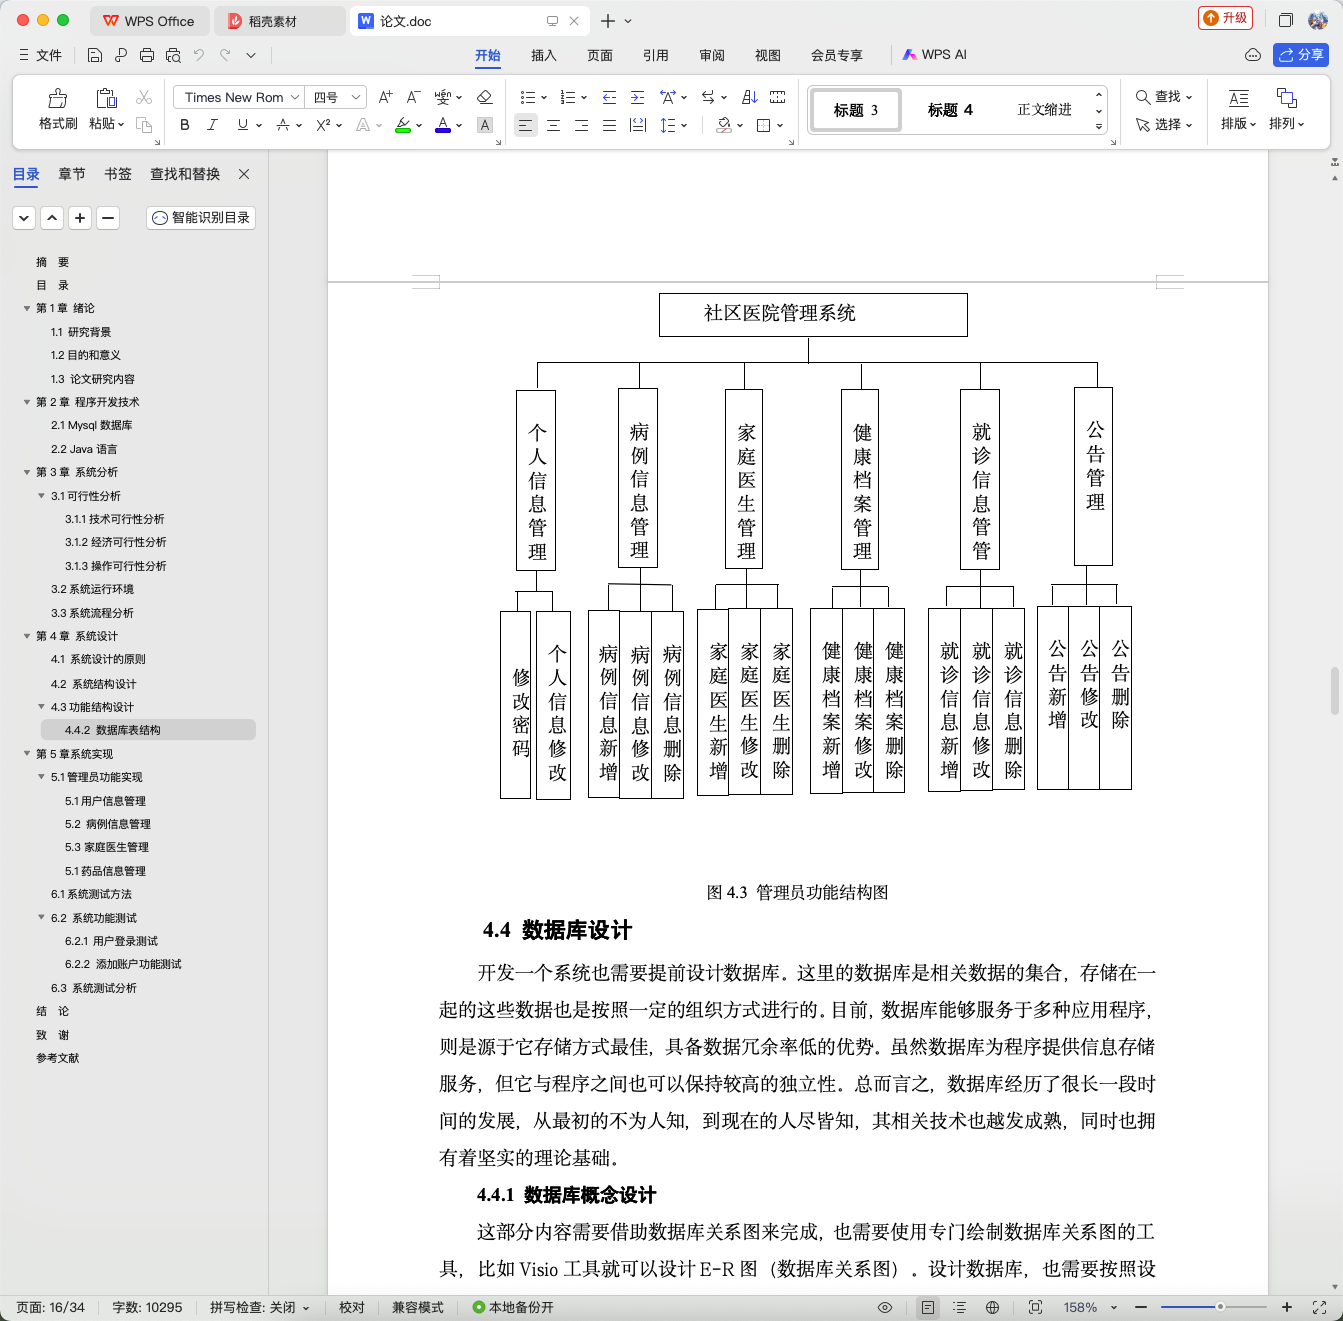Select center text alignment
Image resolution: width=1343 pixels, height=1321 pixels.
(553, 125)
